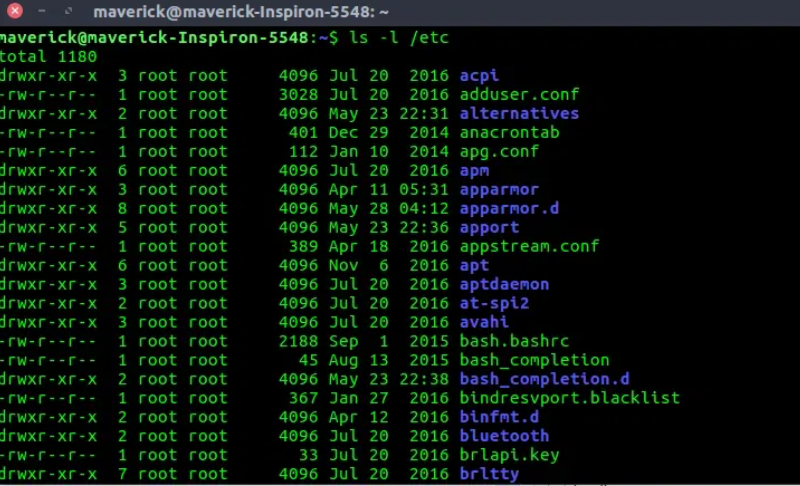The image size is (800, 486).
Task: Click the brlapi.key file name
Action: tap(509, 455)
